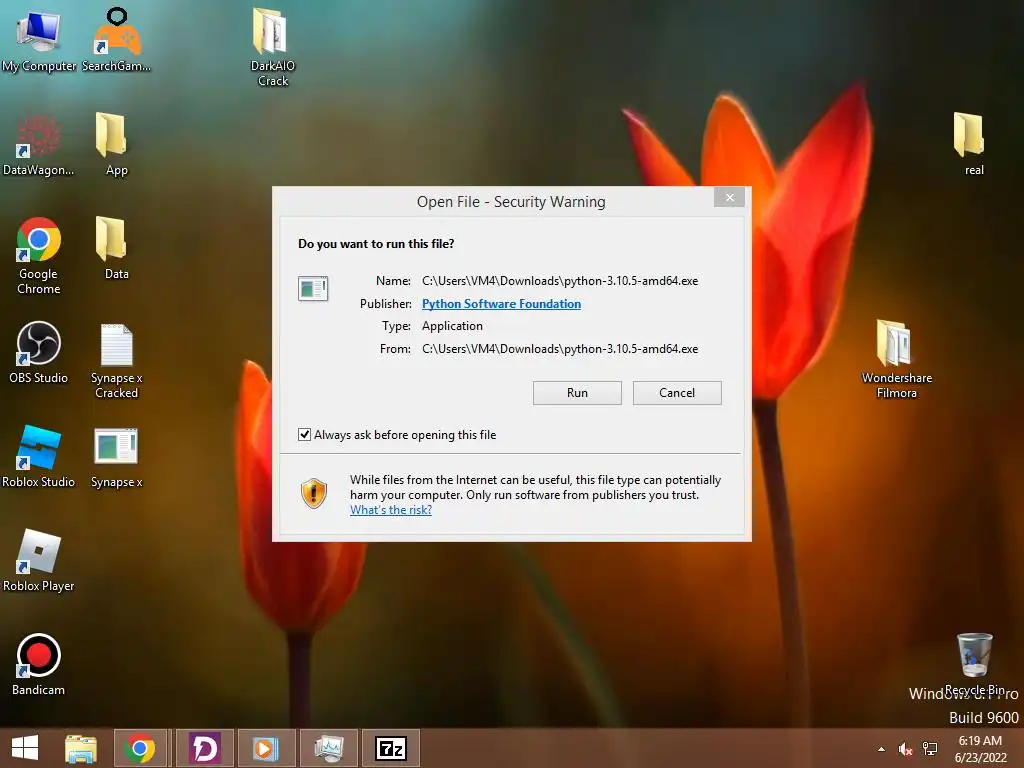The height and width of the screenshot is (768, 1024).
Task: Open the real folder on desktop
Action: 972,144
